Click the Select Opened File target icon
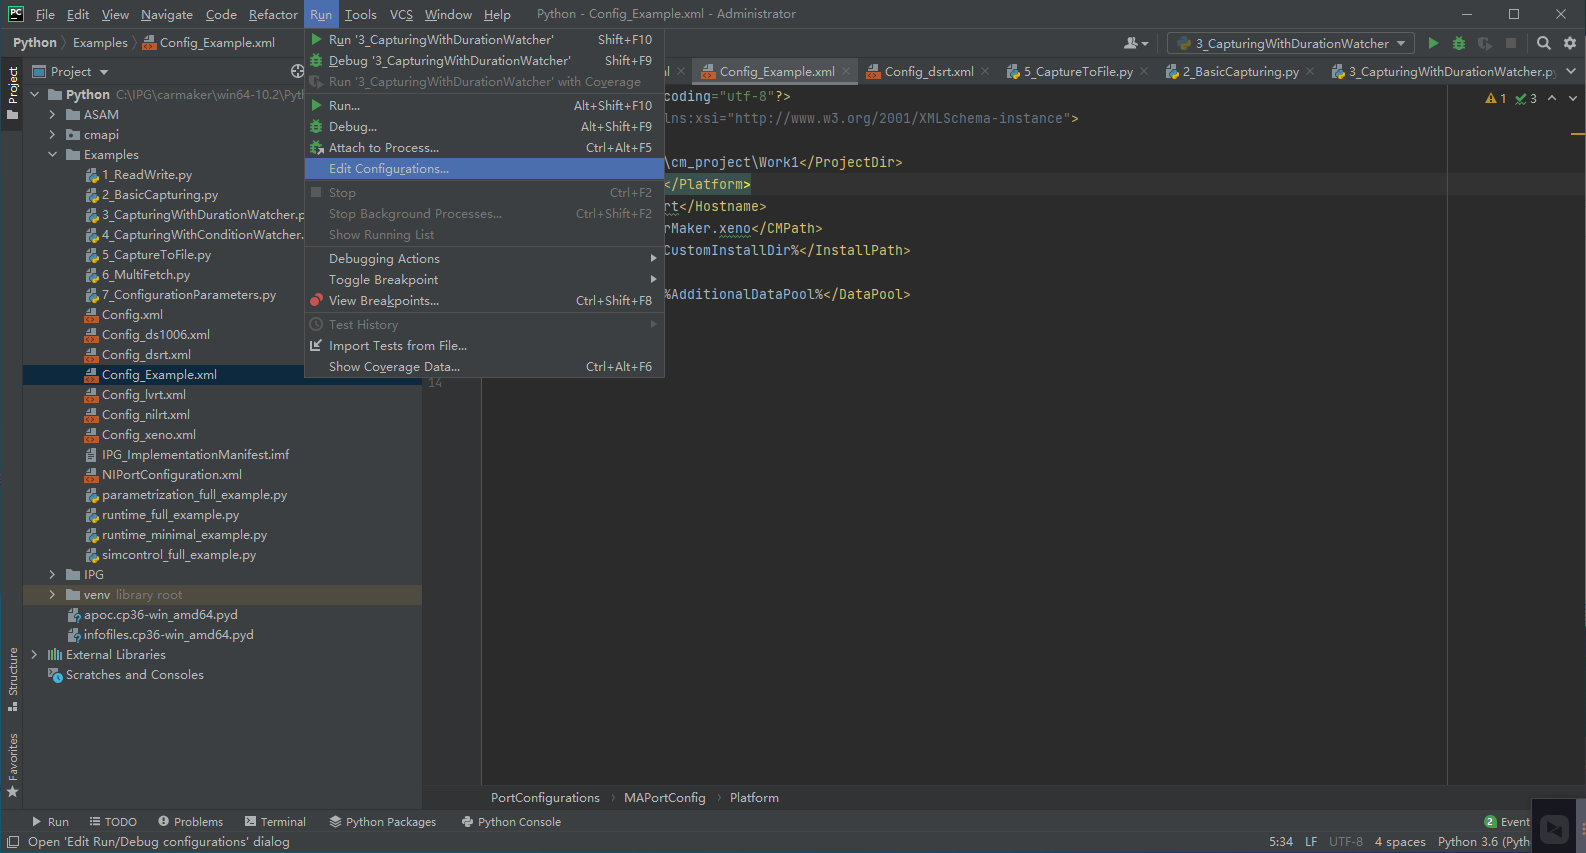This screenshot has width=1586, height=853. [297, 71]
